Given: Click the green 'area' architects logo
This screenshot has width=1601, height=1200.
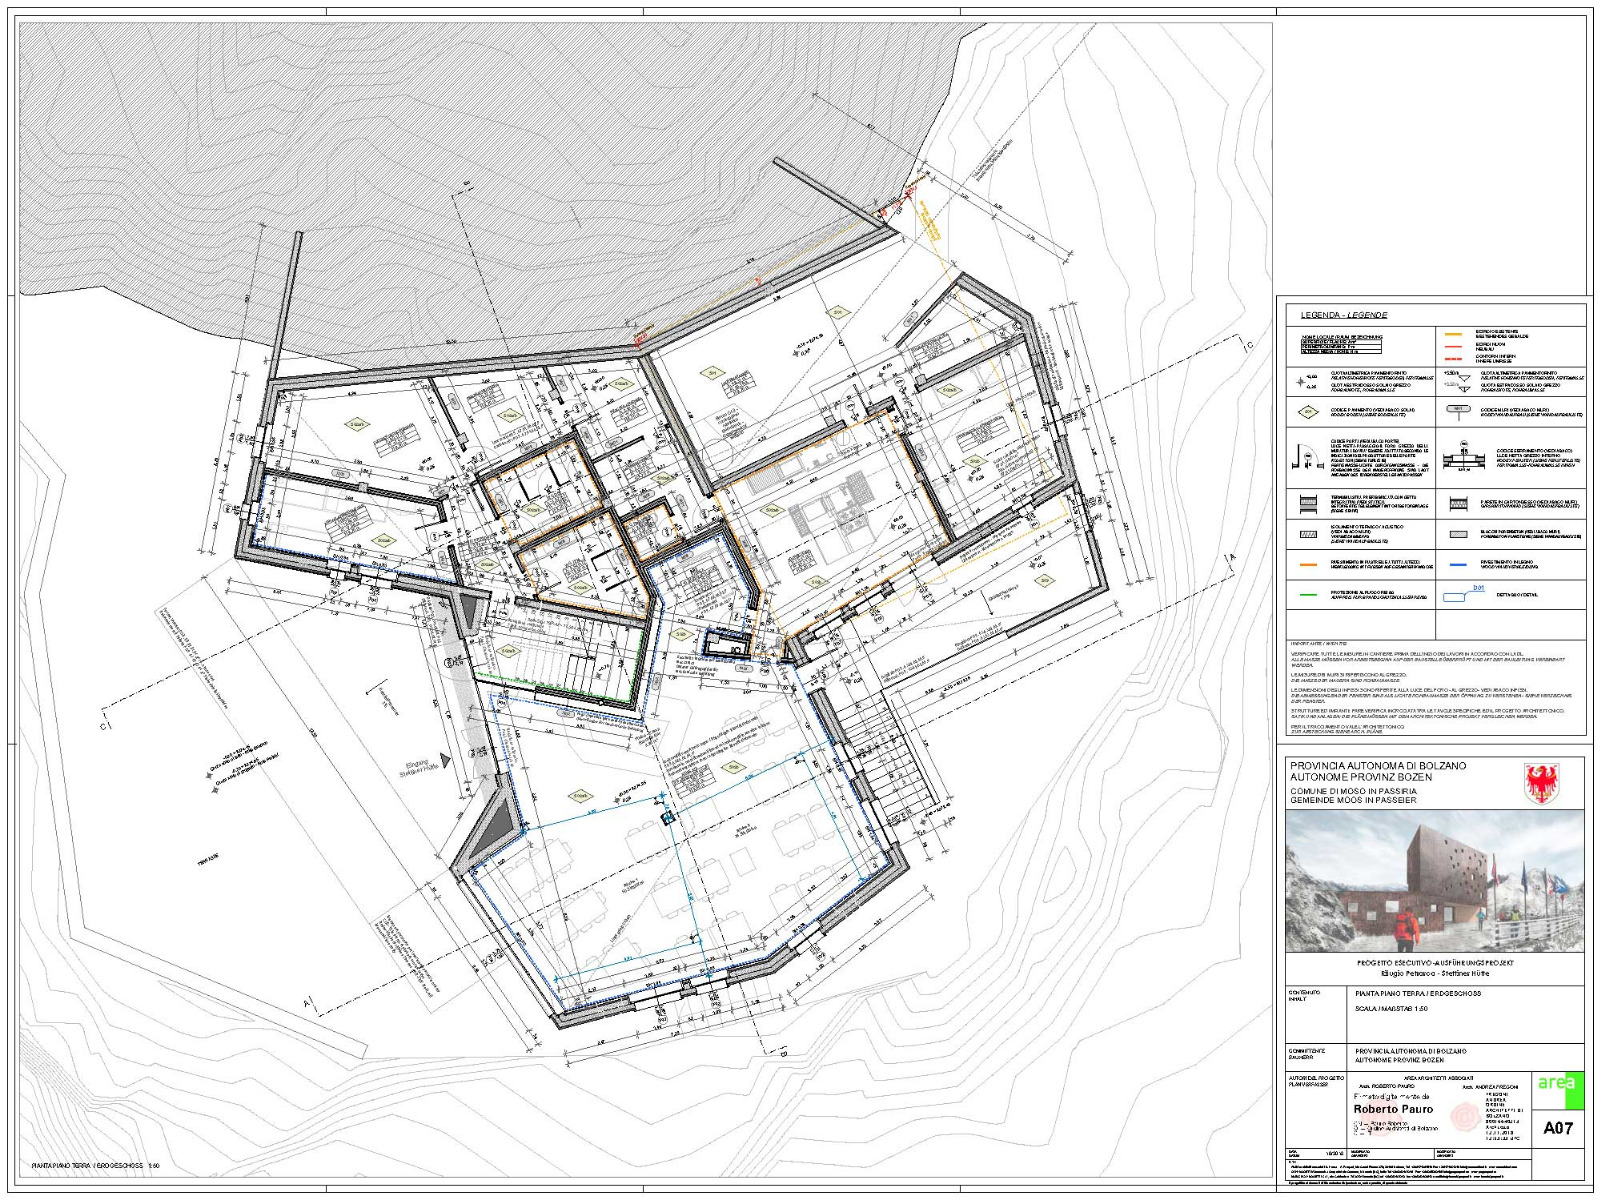Looking at the screenshot, I should pos(1559,1090).
